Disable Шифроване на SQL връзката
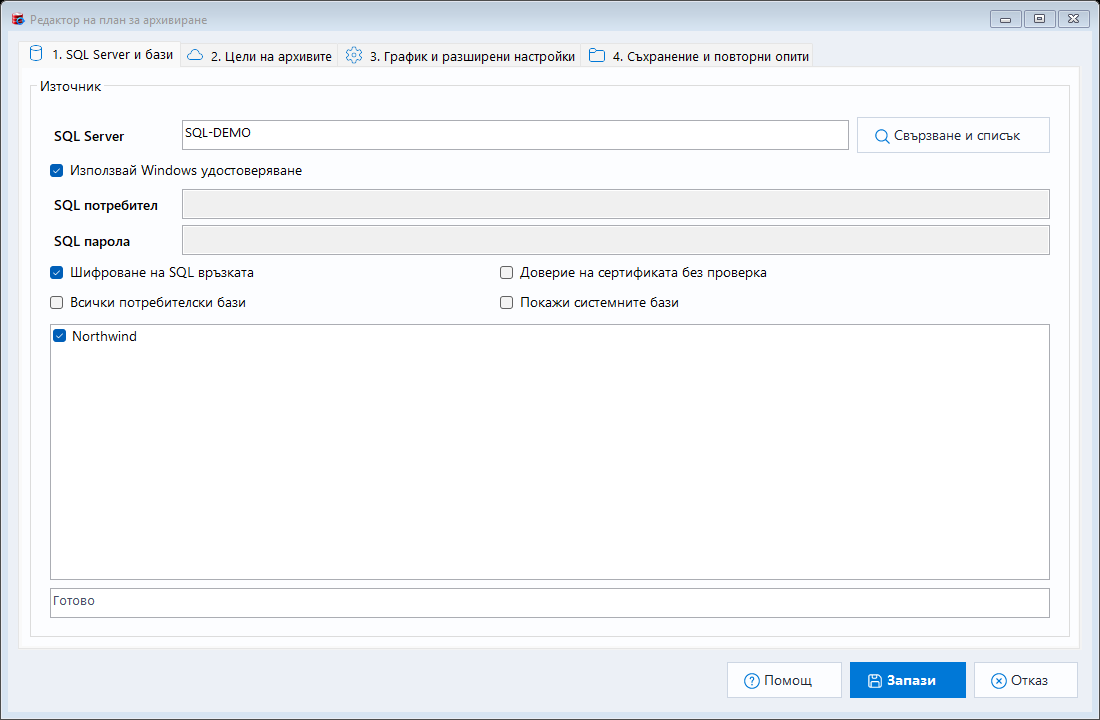 pos(57,272)
